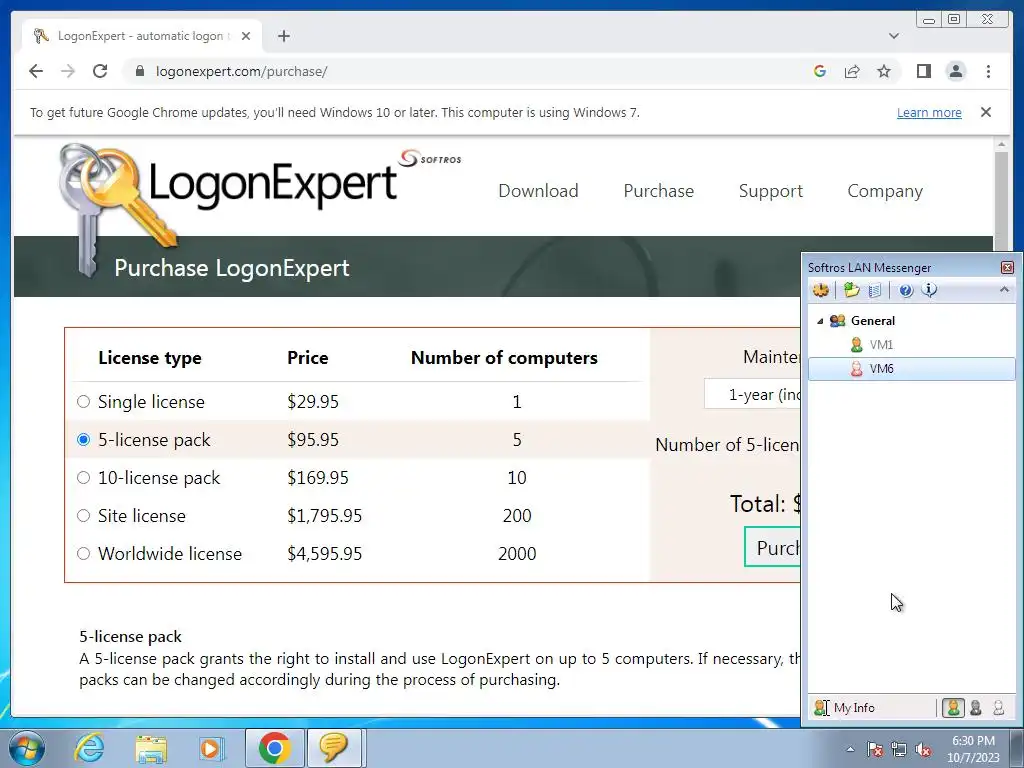Open muted volume tray icon
The image size is (1024, 768).
click(923, 749)
